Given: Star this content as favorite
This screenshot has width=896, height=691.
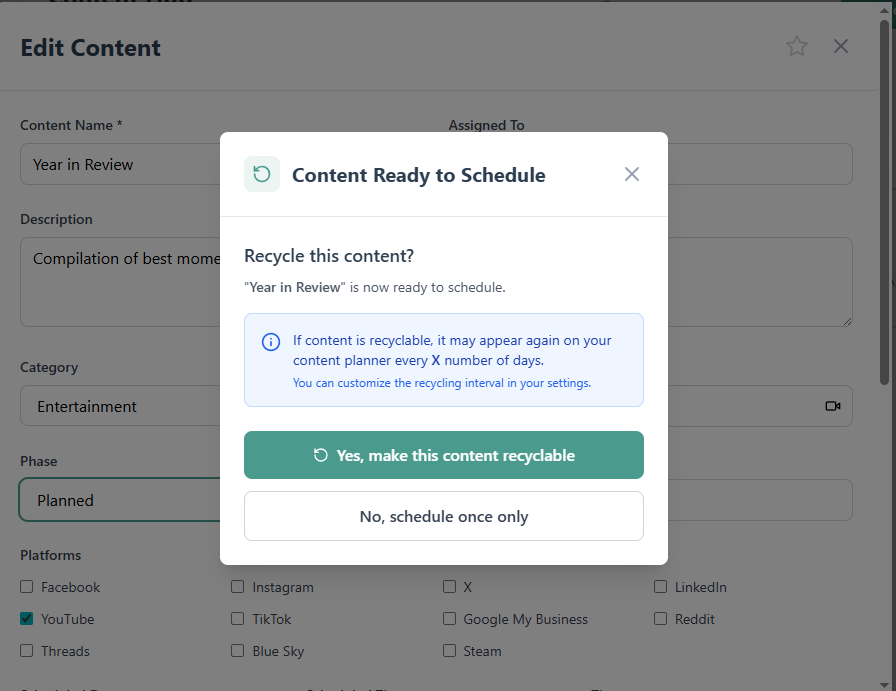Looking at the screenshot, I should tap(797, 46).
